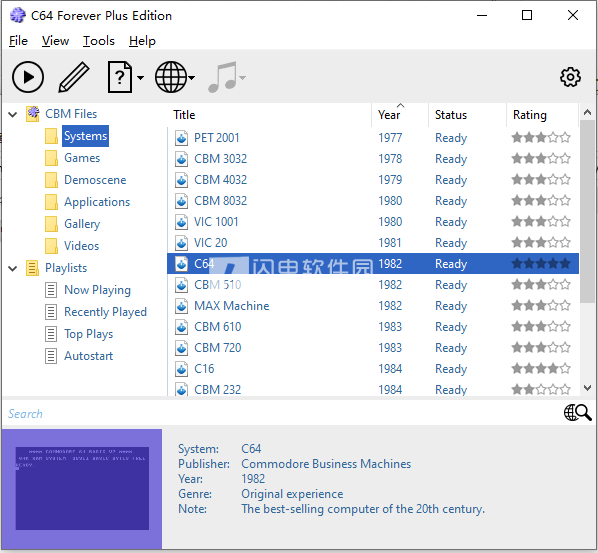
Task: Open the Videos folder
Action: tap(81, 246)
